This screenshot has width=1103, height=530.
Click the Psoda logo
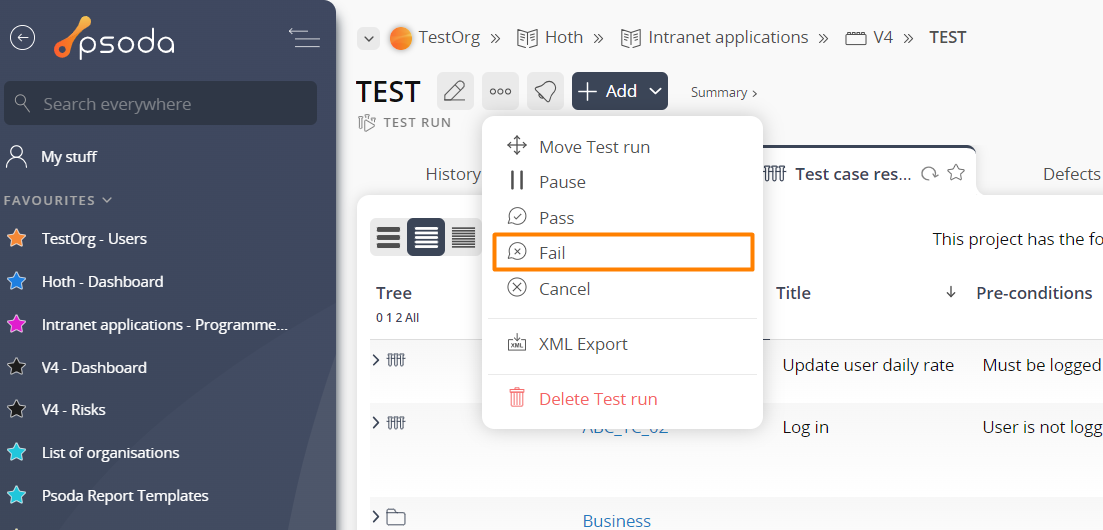[115, 38]
